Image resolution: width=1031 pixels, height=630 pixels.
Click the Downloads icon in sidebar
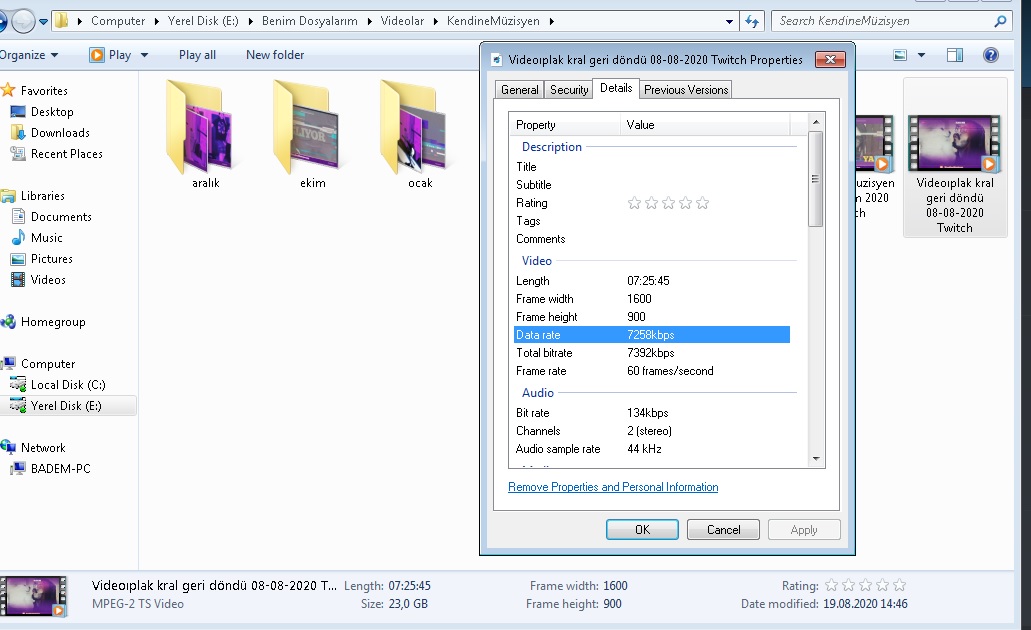point(18,133)
